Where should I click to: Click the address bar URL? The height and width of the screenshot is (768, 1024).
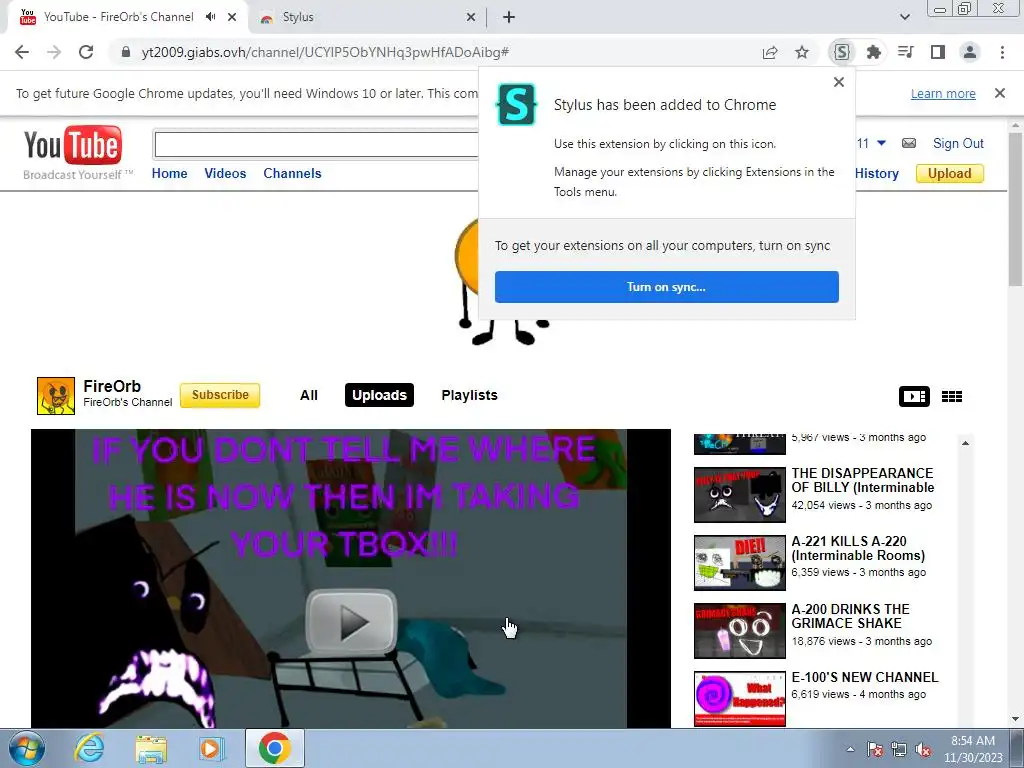click(x=325, y=52)
